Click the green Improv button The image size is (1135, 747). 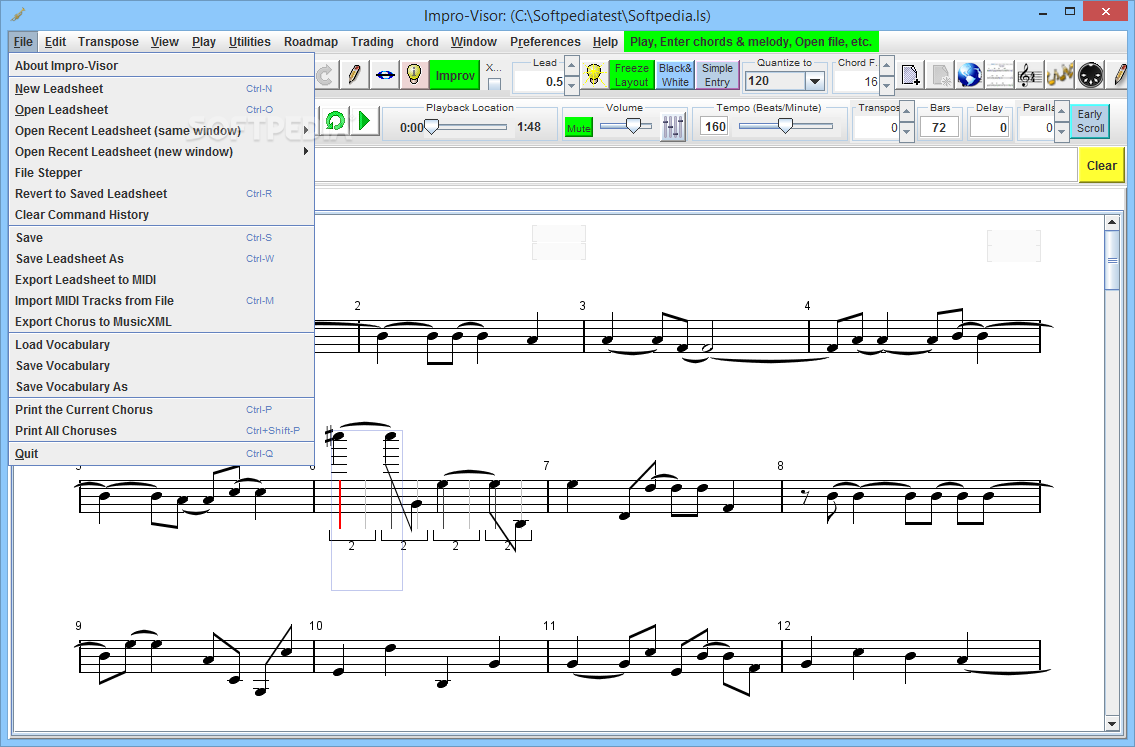(x=455, y=75)
